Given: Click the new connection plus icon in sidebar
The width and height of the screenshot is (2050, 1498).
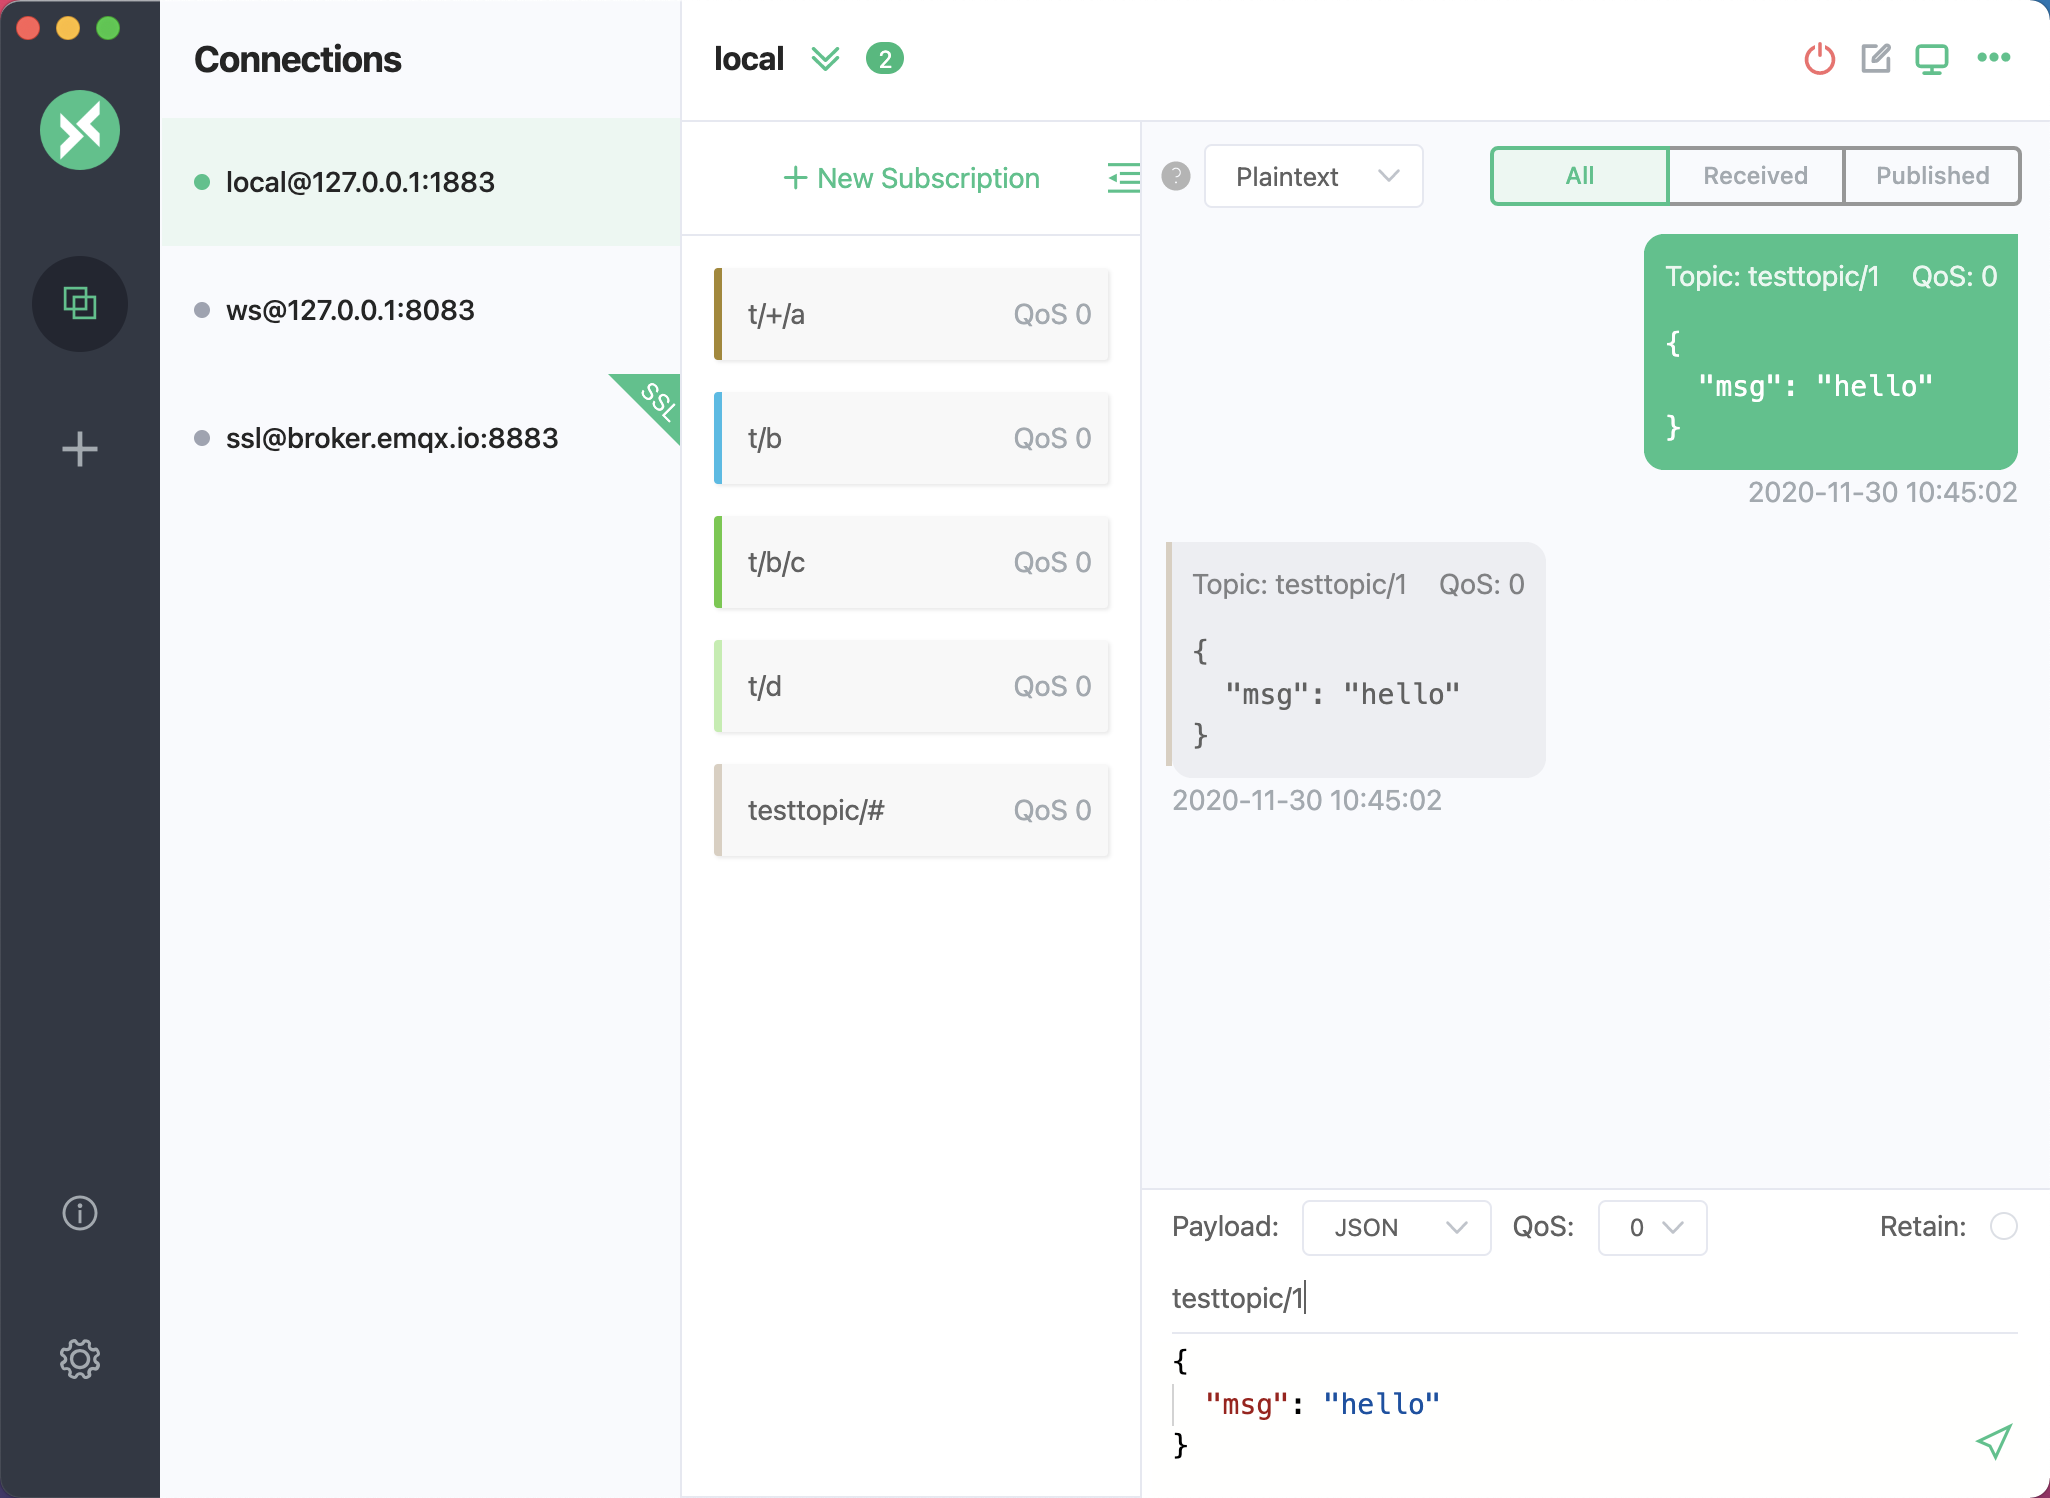Looking at the screenshot, I should click(81, 443).
